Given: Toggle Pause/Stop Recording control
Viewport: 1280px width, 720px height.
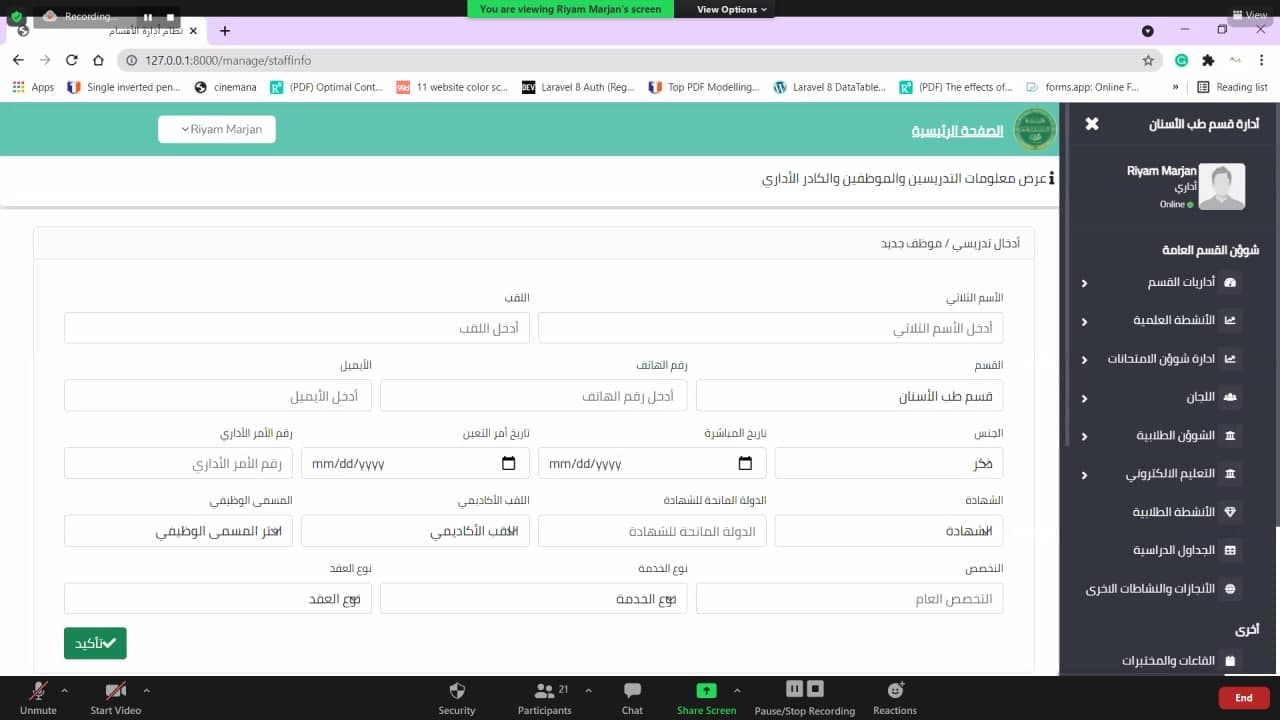Looking at the screenshot, I should 805,689.
